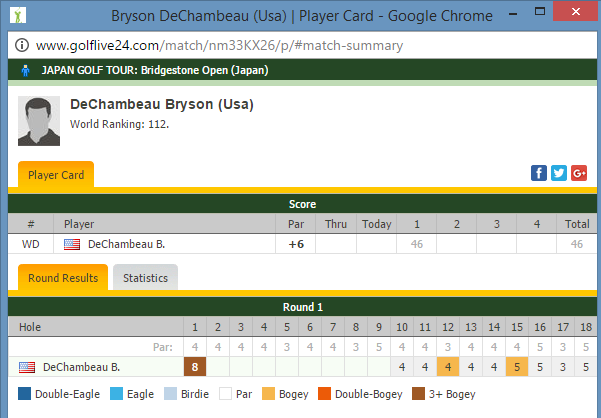Click the Eagle legend color swatch
The width and height of the screenshot is (601, 418).
116,394
